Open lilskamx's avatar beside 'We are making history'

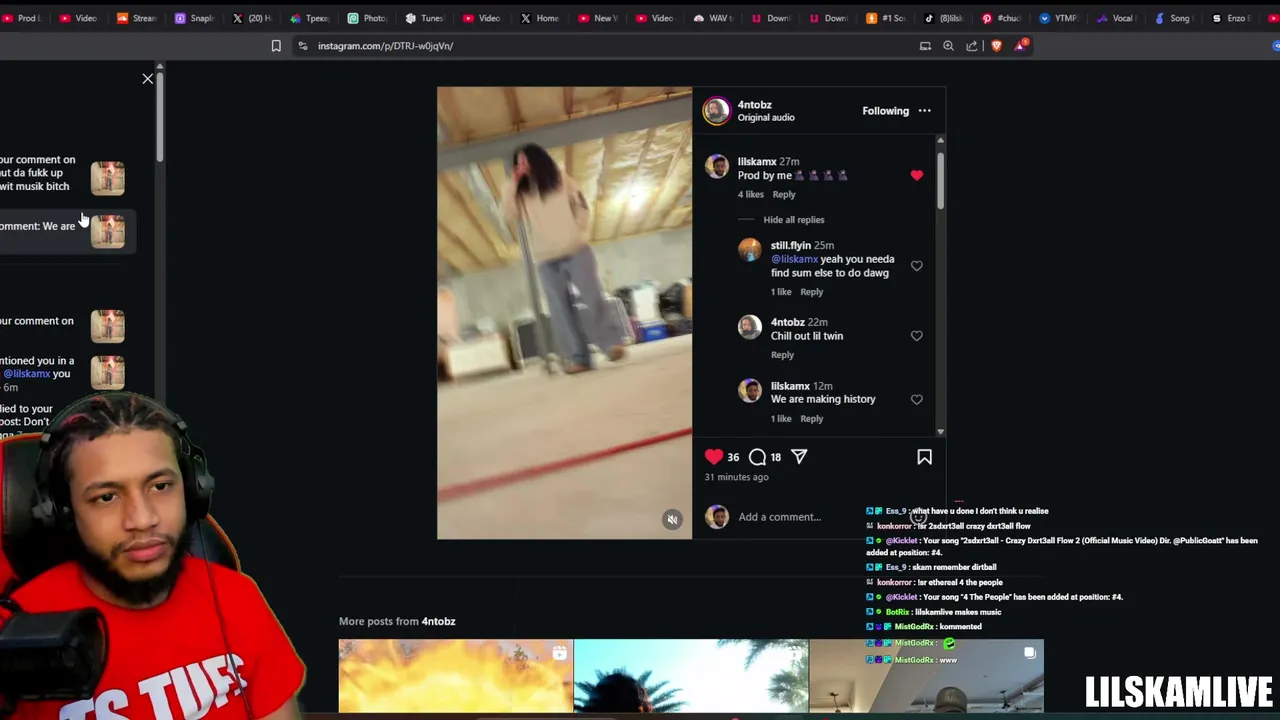[750, 391]
